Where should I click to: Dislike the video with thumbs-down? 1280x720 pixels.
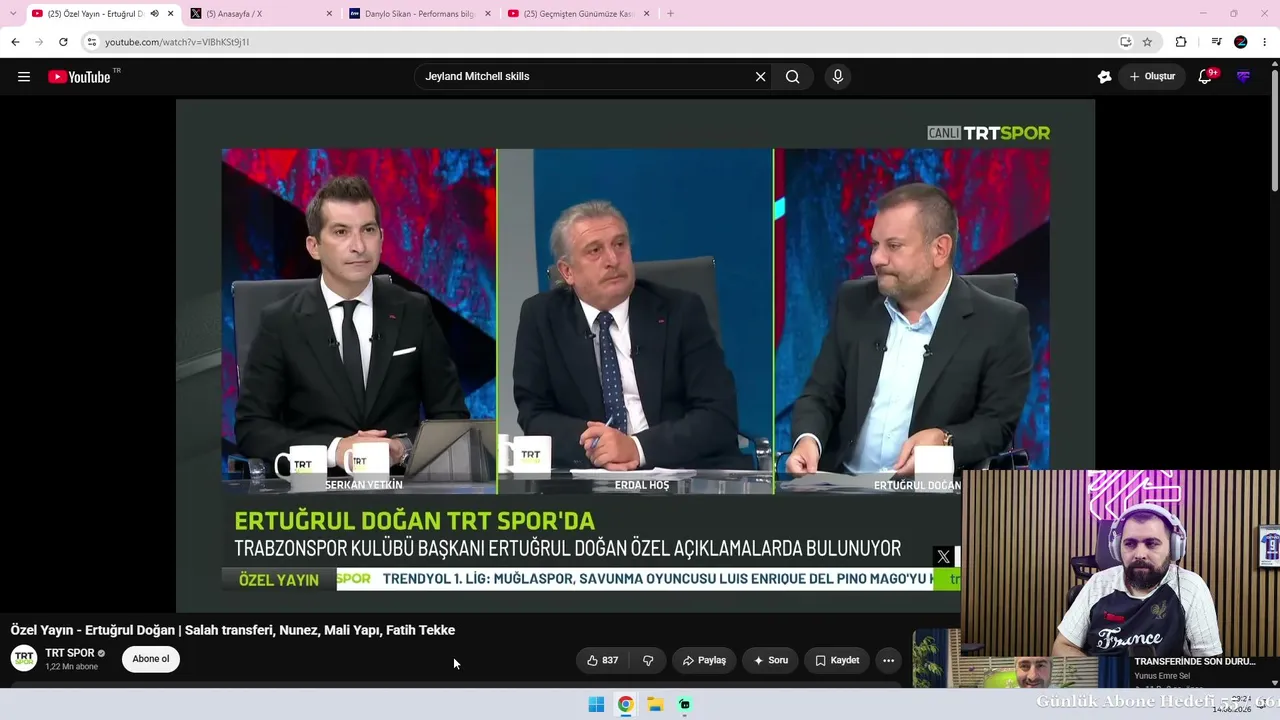point(648,660)
